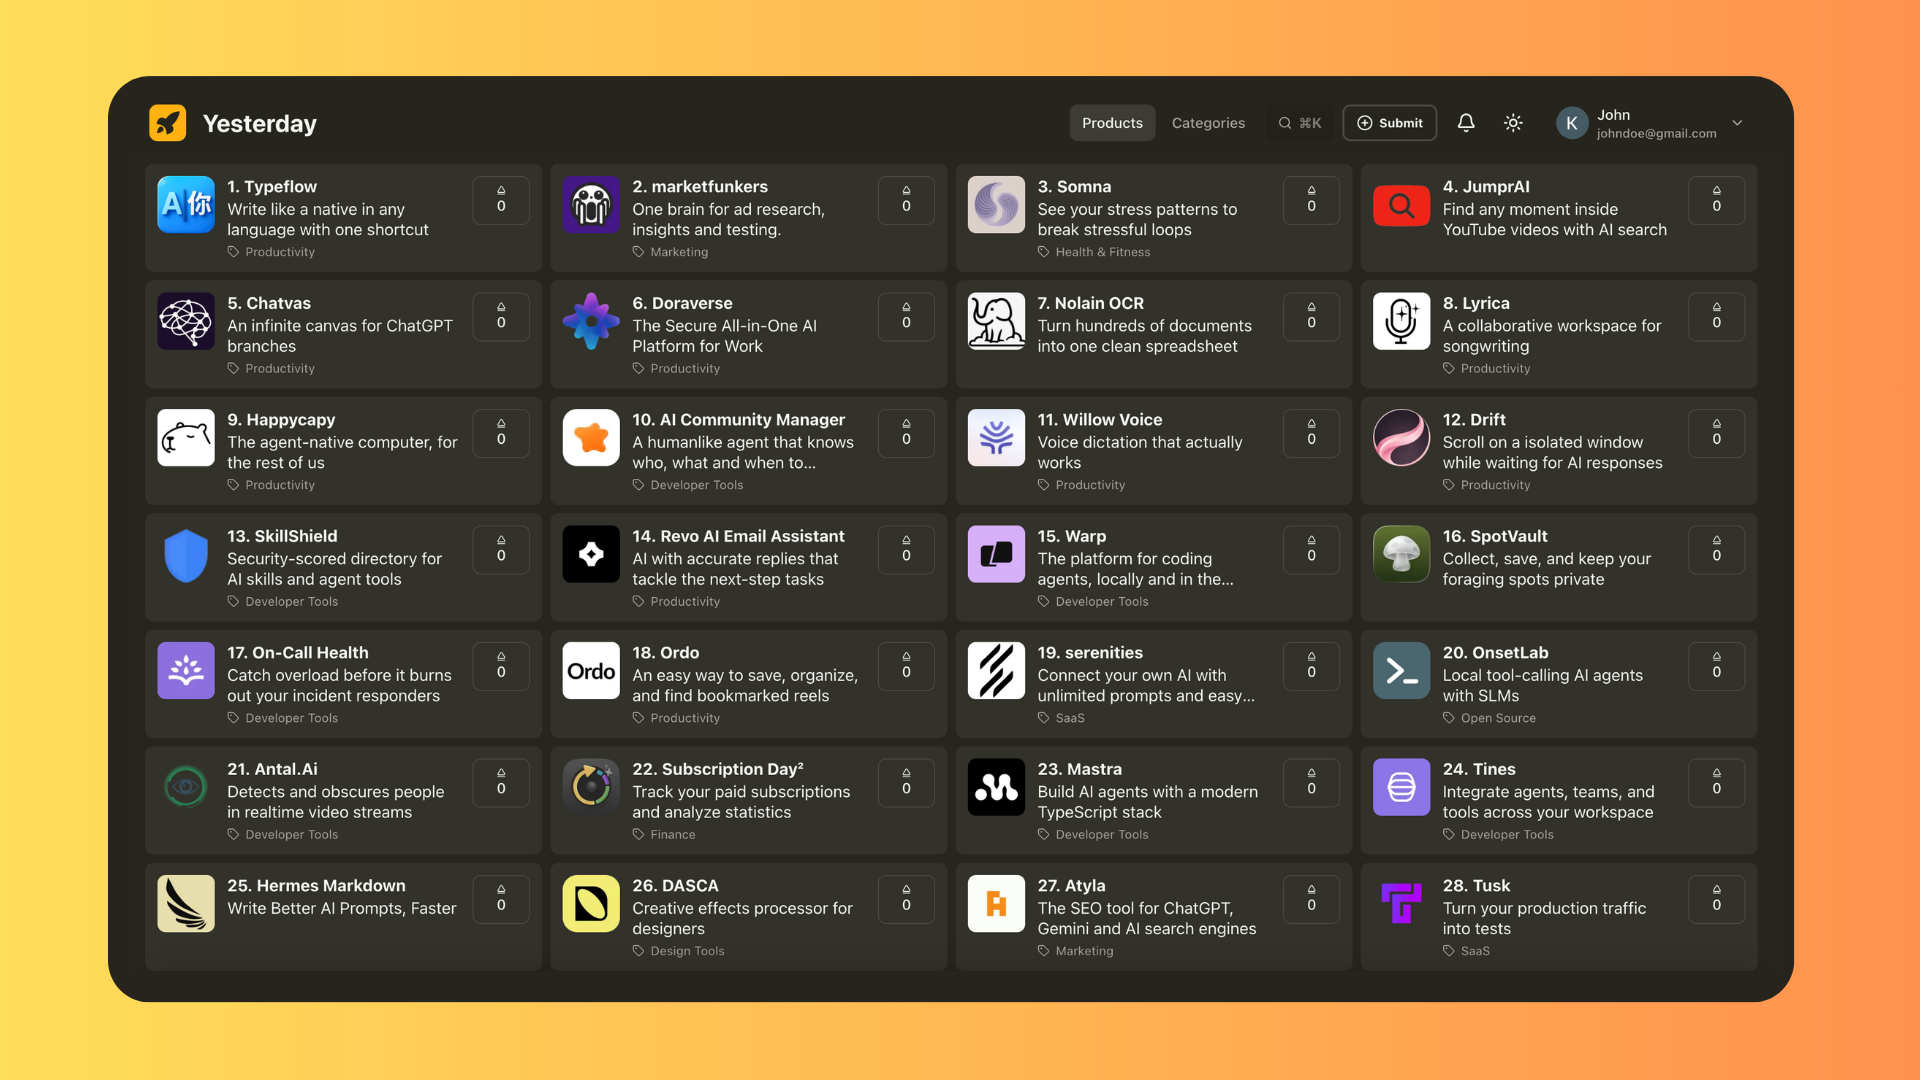Click the OnsetLab terminal icon
The width and height of the screenshot is (1920, 1080).
1401,671
